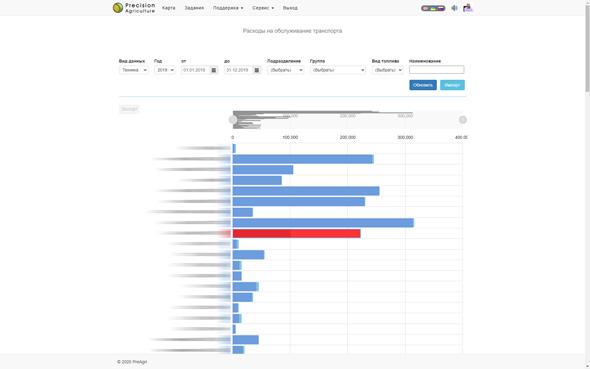Viewport: 590px width, 369px height.
Task: Open the calendar icon for the 'от' date
Action: (x=214, y=70)
